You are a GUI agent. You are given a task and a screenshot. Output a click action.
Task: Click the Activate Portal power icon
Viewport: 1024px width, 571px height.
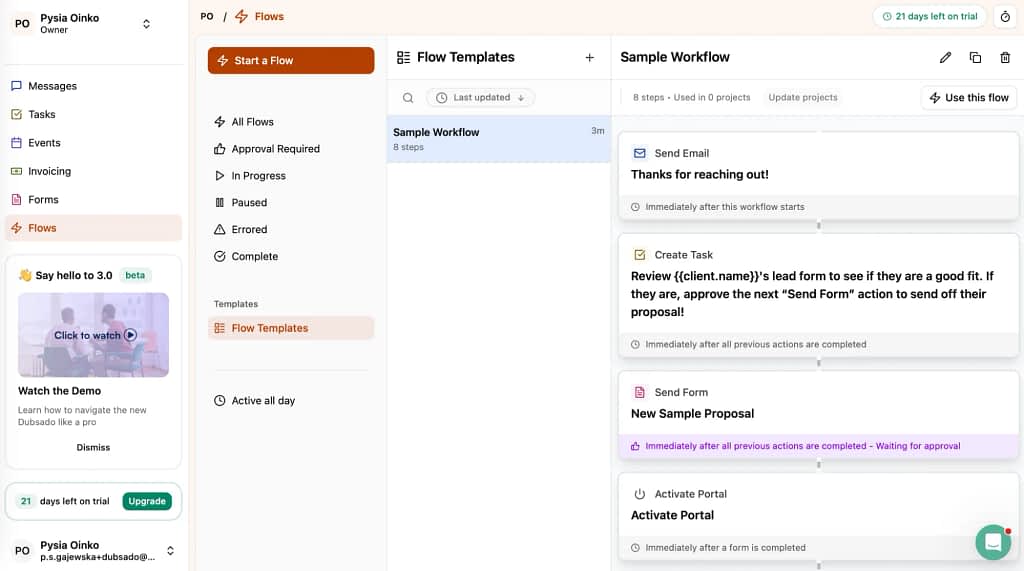coord(639,494)
